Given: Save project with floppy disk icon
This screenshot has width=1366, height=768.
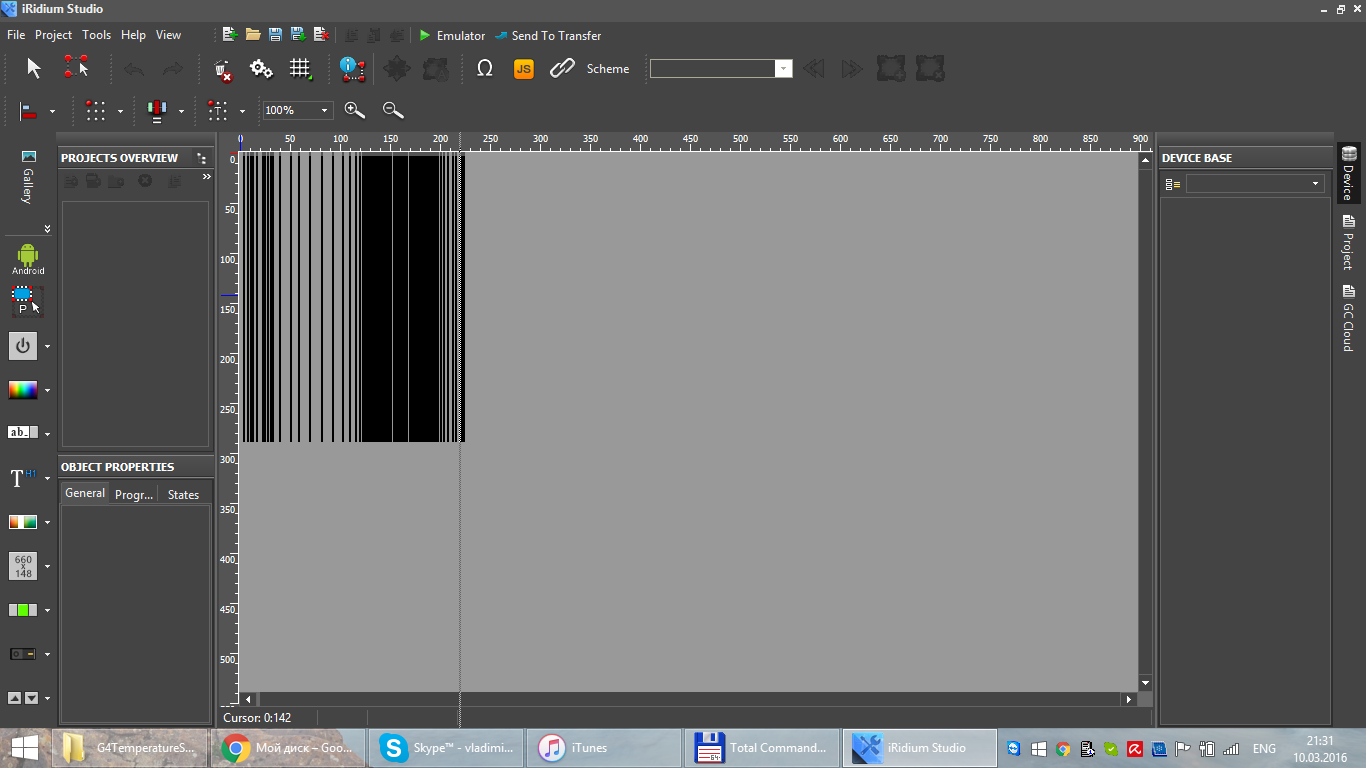Looking at the screenshot, I should pos(276,35).
